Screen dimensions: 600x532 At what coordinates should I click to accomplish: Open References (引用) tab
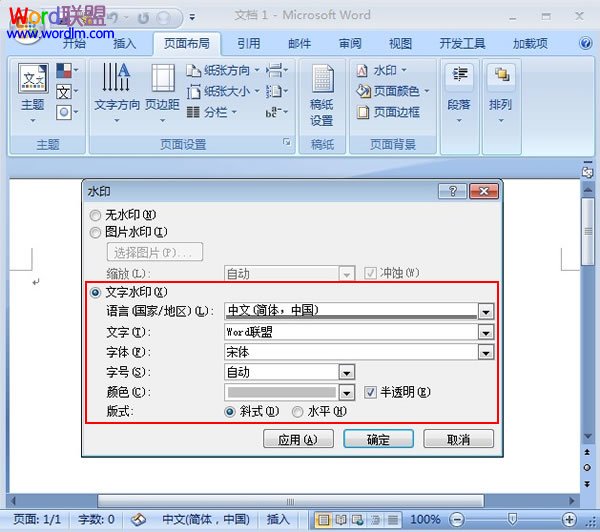click(x=249, y=43)
